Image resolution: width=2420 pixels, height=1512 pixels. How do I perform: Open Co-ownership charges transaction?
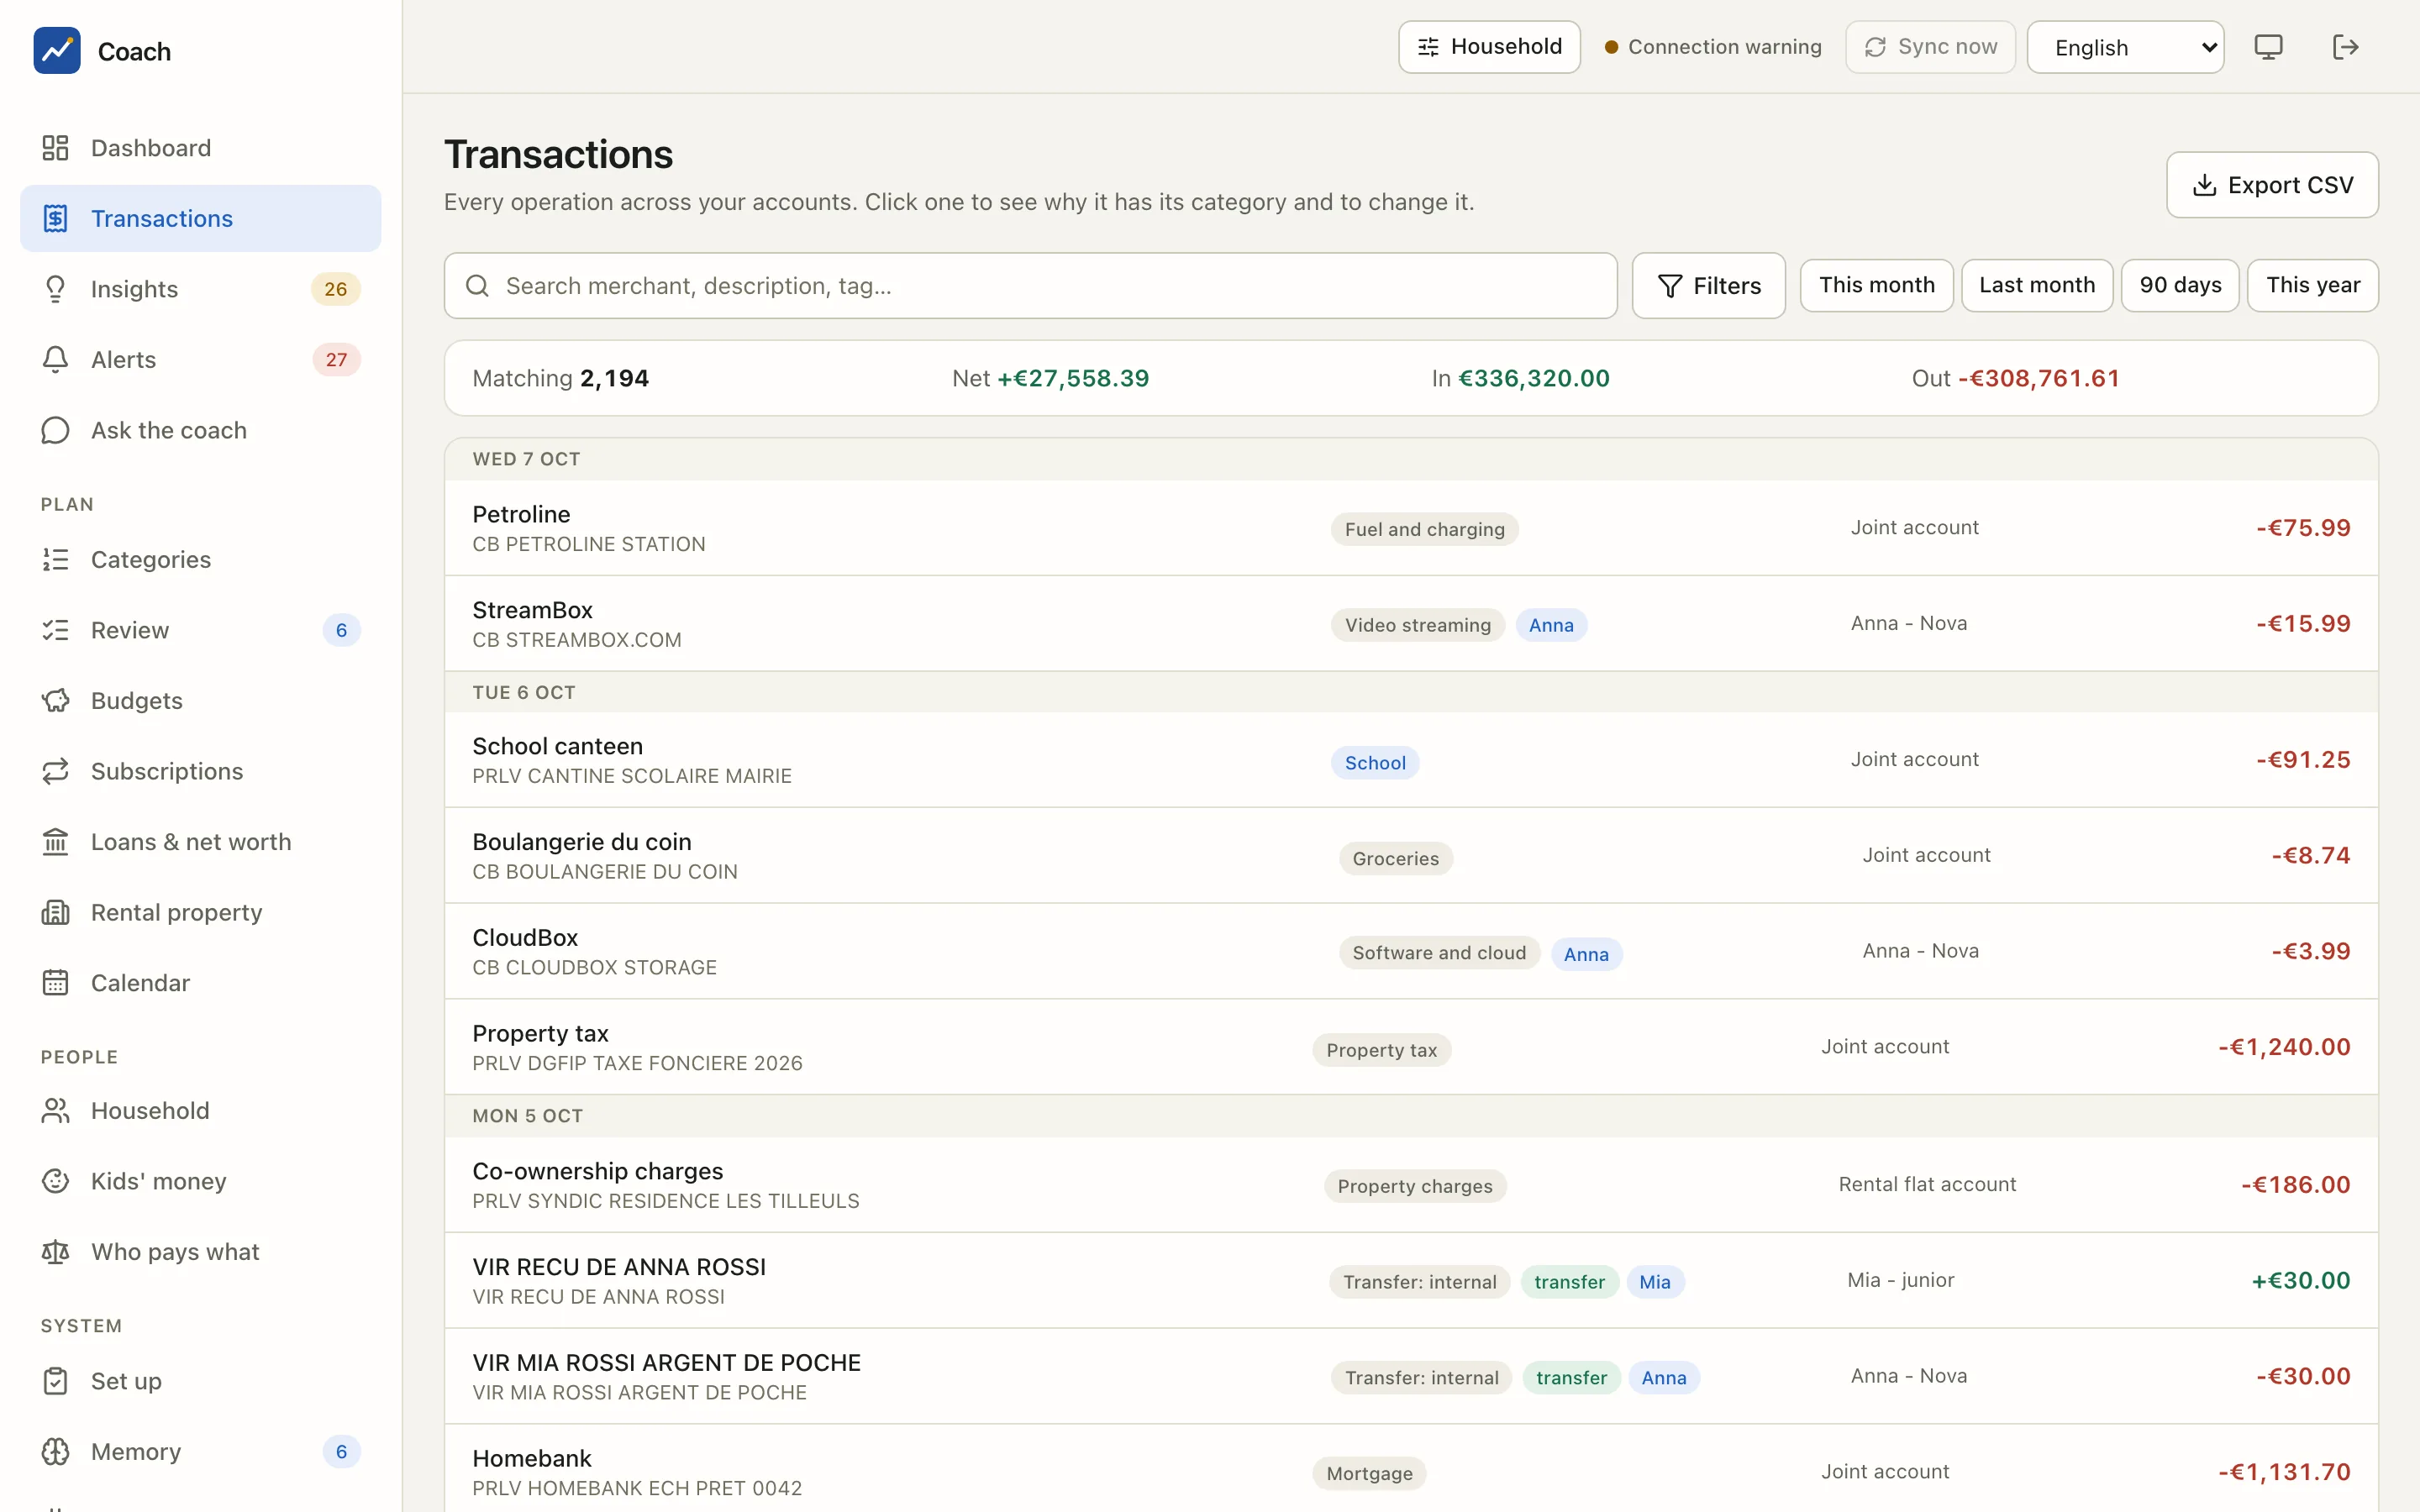[1411, 1185]
